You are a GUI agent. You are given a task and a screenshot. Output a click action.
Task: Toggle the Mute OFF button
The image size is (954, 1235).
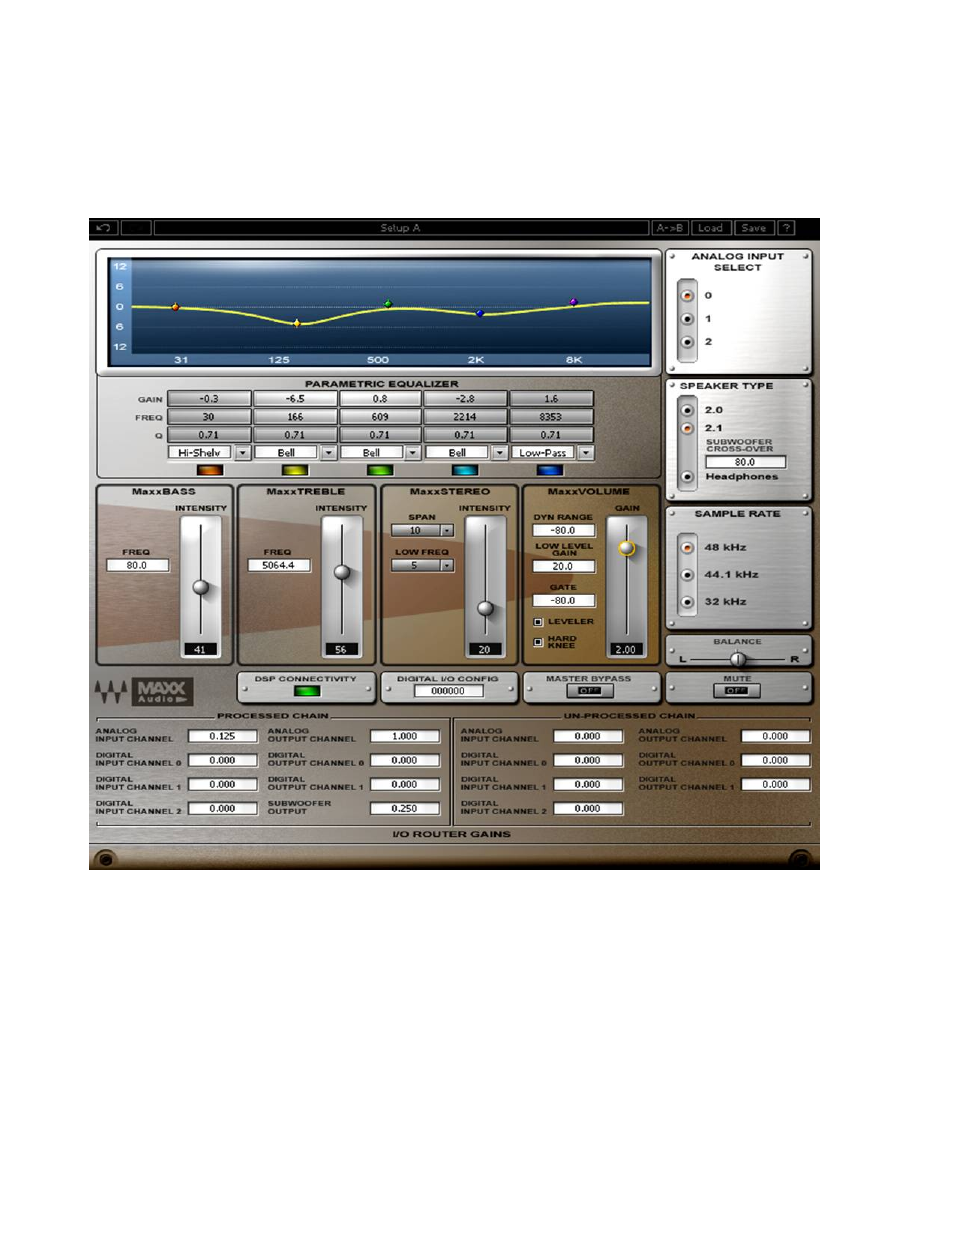click(737, 690)
